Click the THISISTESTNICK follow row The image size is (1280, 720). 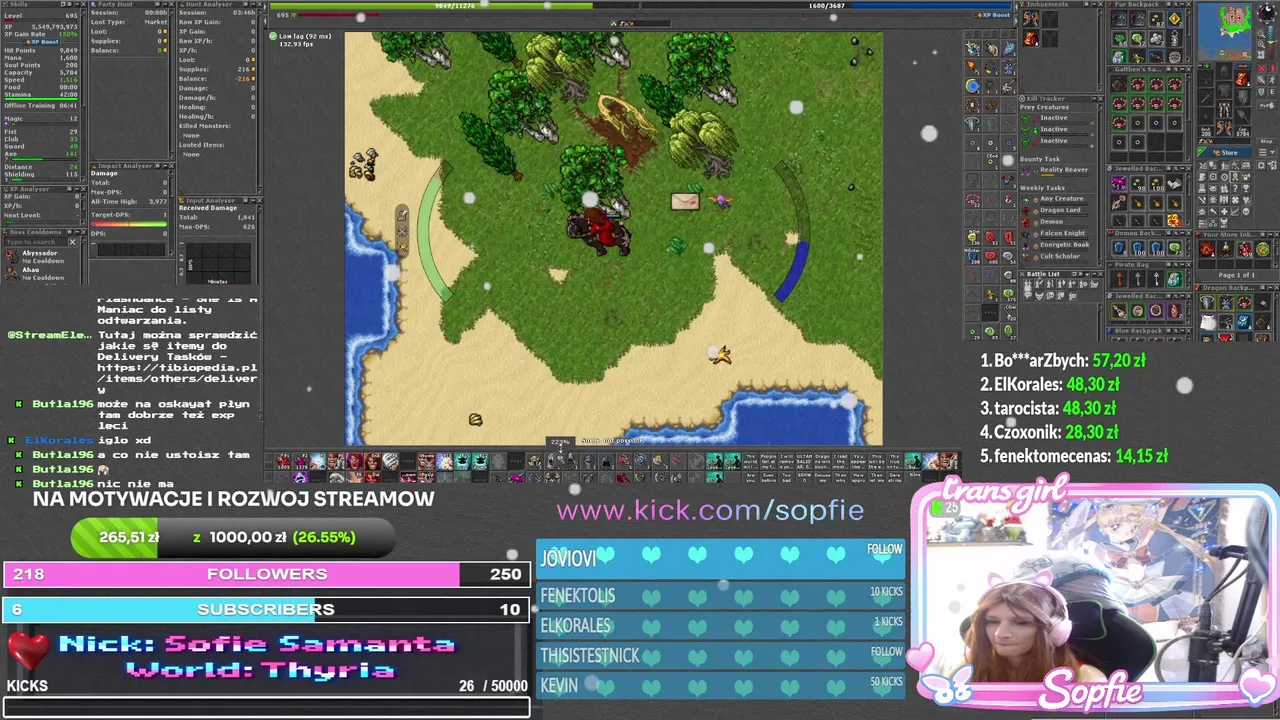point(720,655)
